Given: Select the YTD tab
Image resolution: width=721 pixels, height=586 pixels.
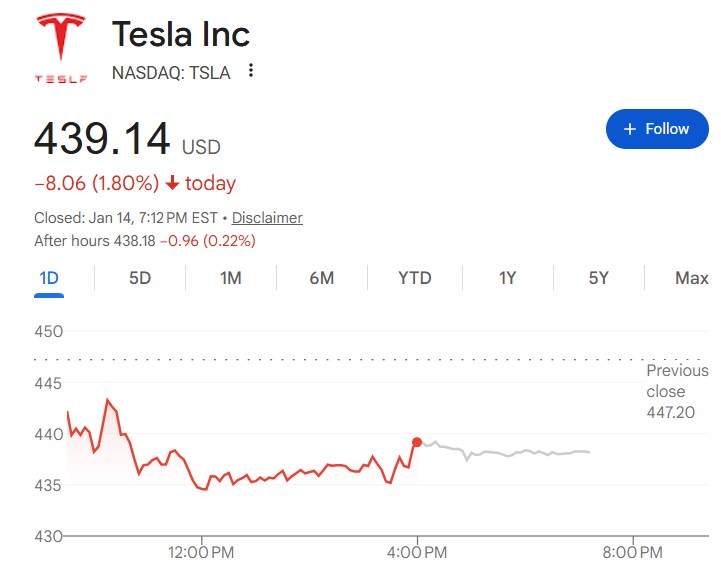Looking at the screenshot, I should click(x=414, y=278).
